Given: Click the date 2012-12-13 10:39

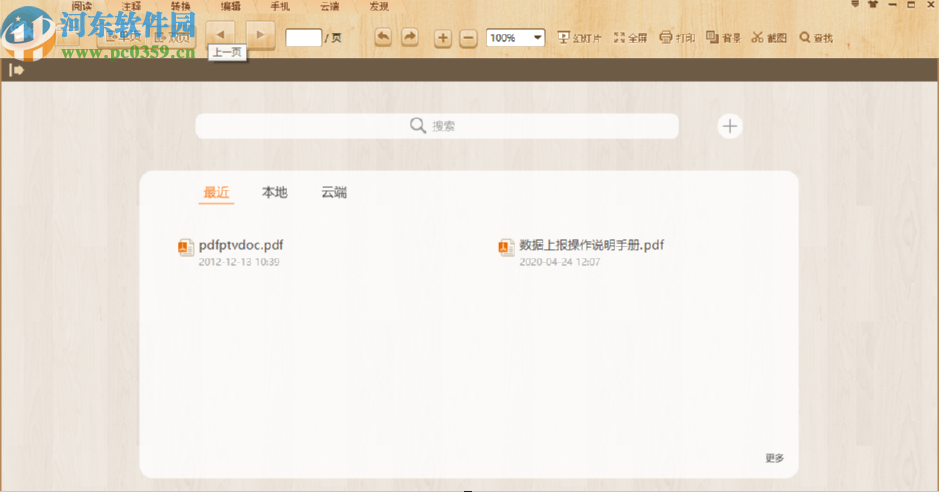Looking at the screenshot, I should pos(239,262).
